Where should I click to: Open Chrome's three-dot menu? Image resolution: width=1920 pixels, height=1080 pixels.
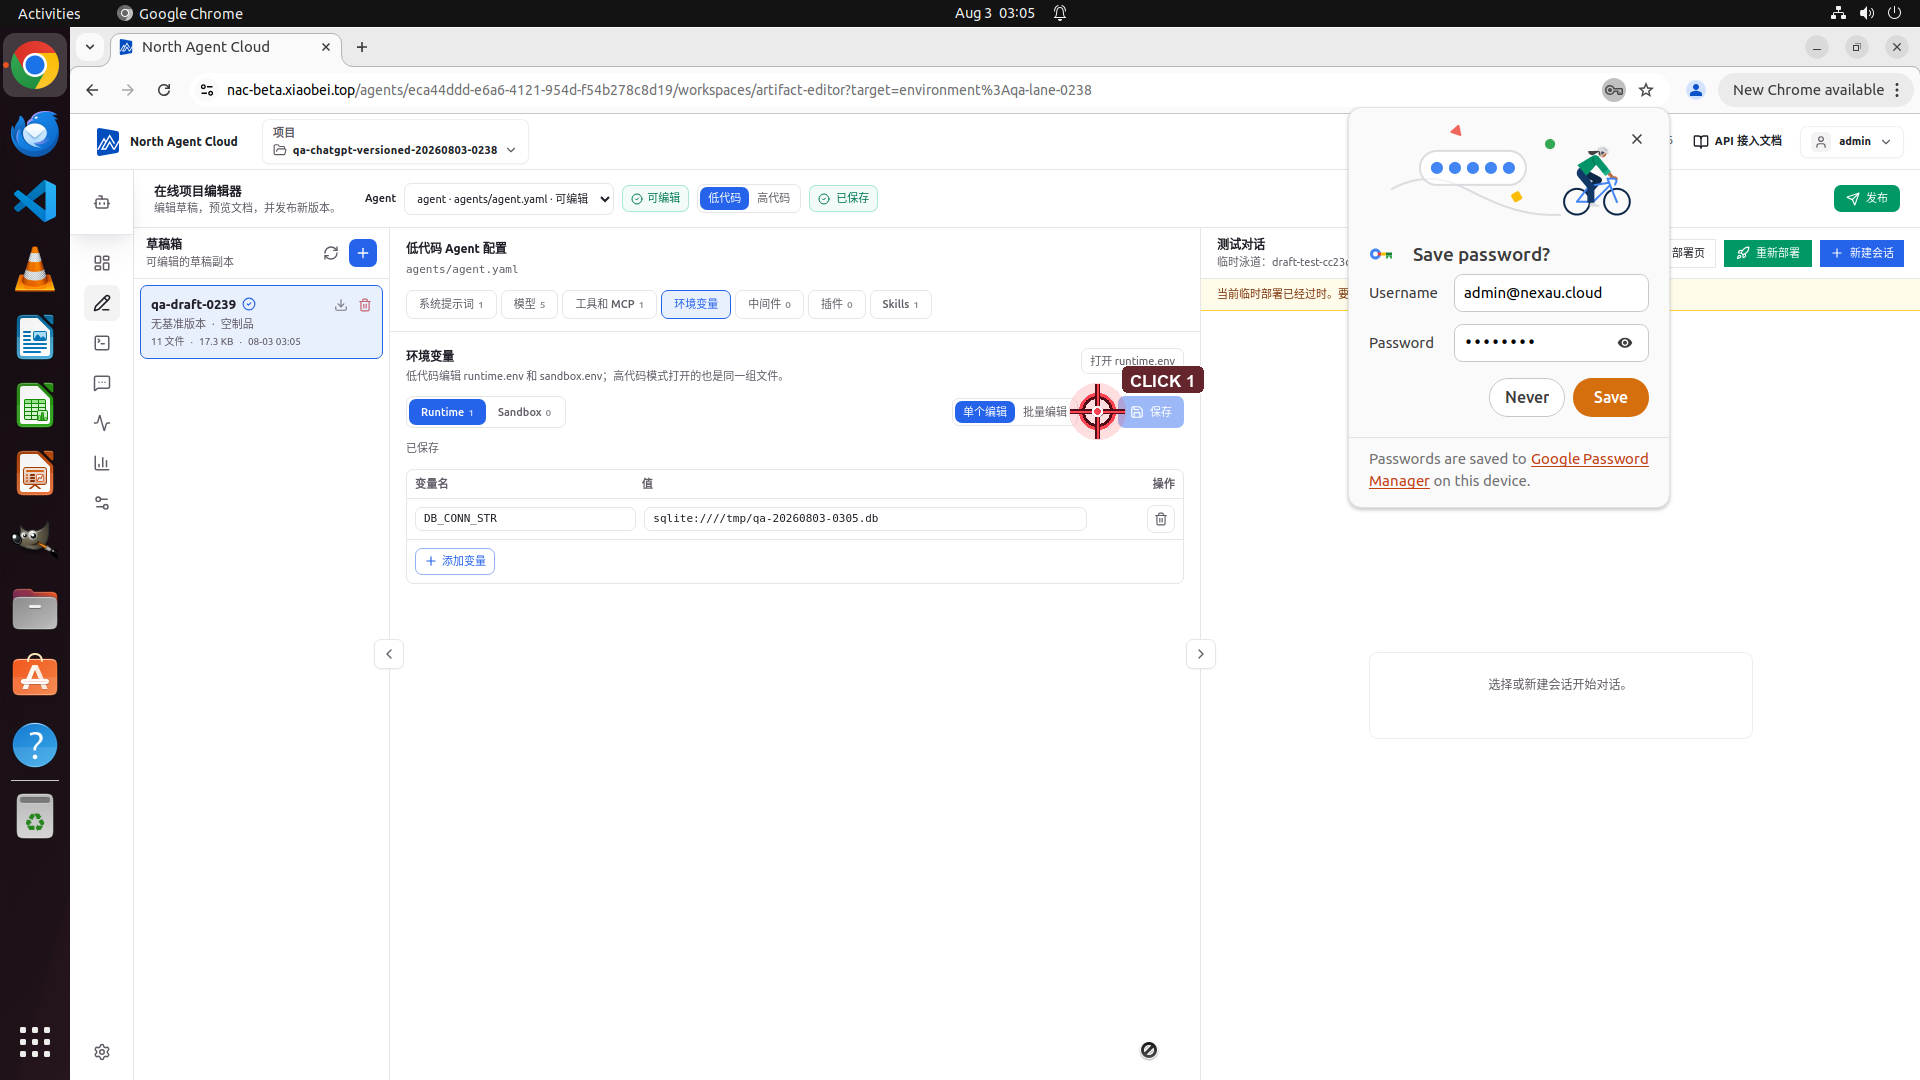[x=1897, y=90]
